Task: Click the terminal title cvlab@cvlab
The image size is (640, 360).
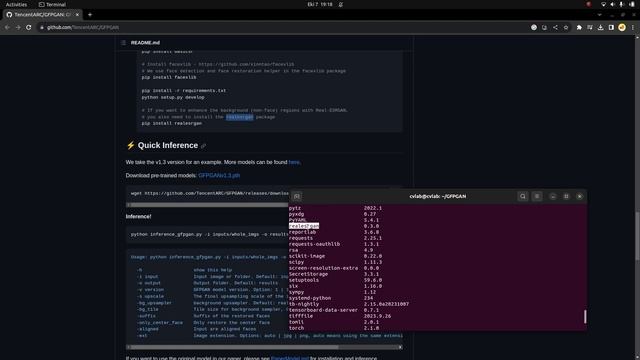Action: [x=438, y=196]
